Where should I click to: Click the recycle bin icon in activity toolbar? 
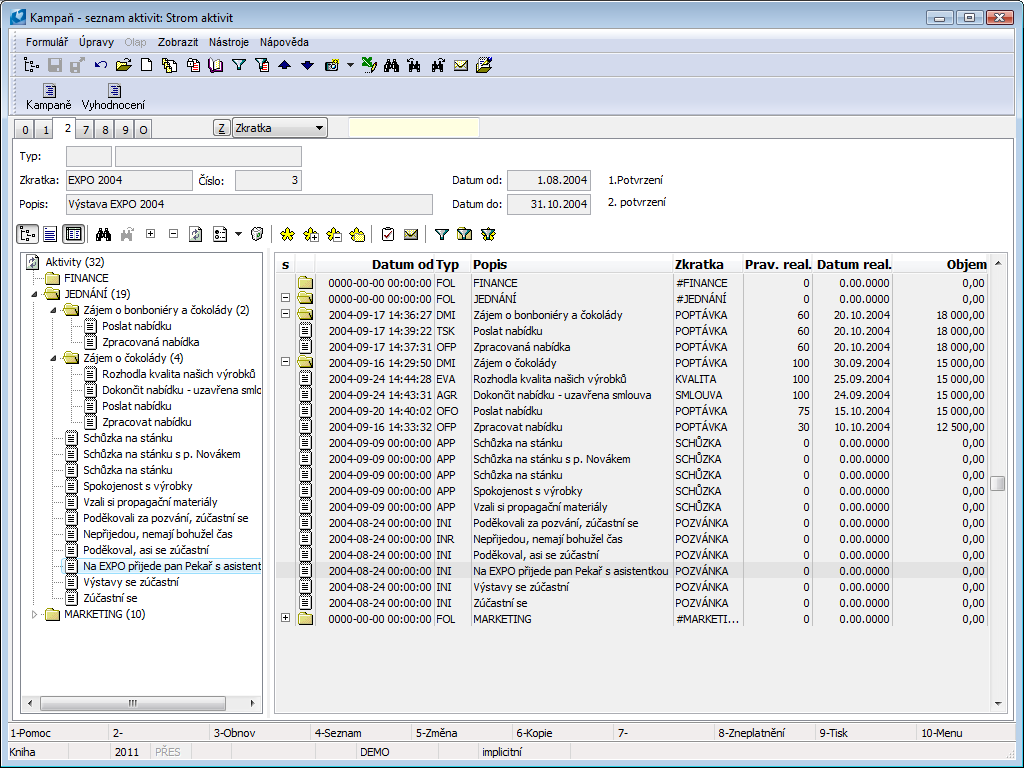pos(257,234)
